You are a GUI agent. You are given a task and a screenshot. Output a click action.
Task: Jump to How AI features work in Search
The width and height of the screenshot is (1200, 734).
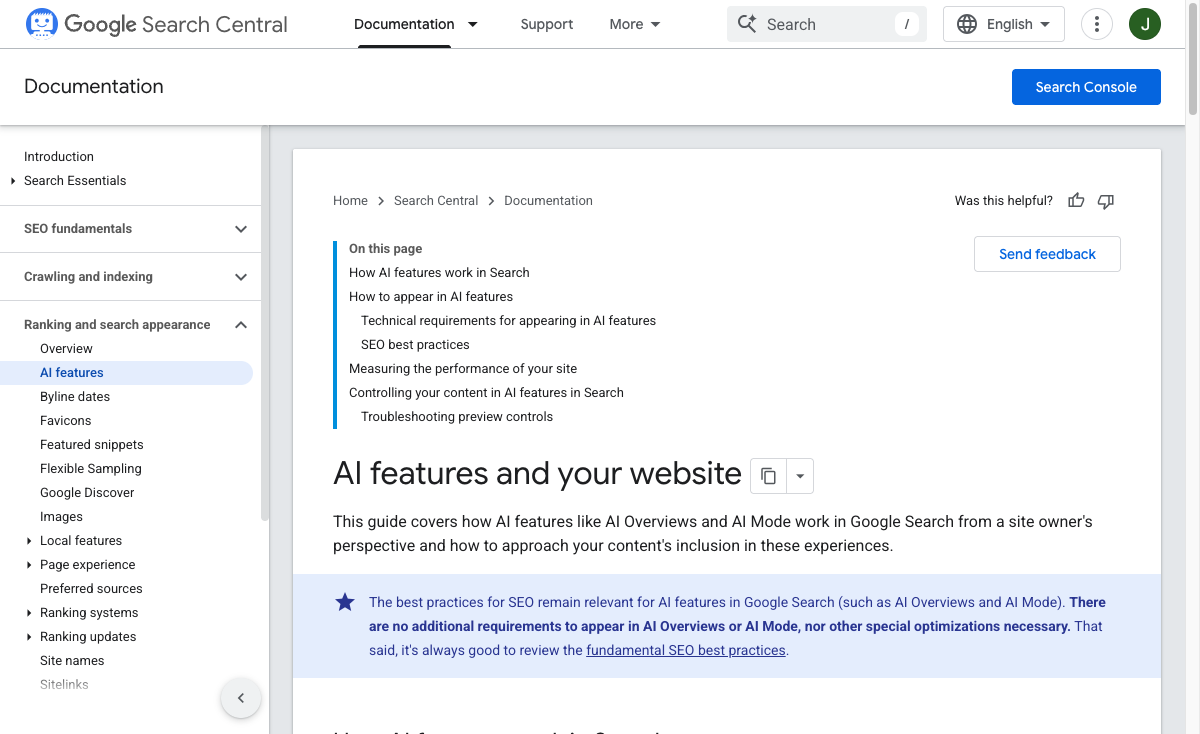click(x=439, y=273)
